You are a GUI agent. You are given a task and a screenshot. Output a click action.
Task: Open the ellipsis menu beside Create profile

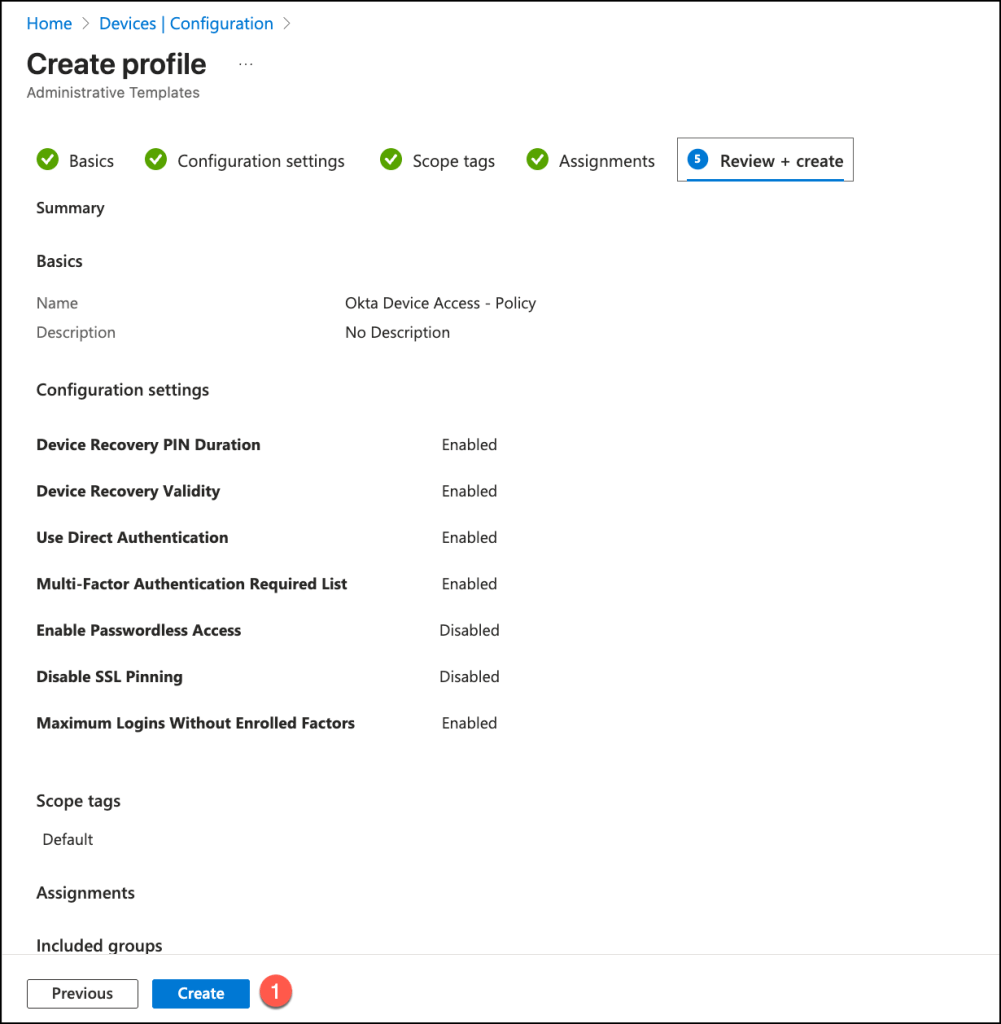246,65
